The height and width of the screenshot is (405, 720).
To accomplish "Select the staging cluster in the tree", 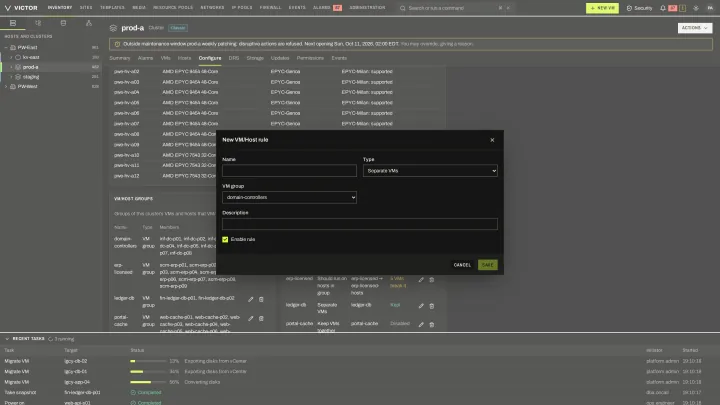I will click(x=31, y=77).
